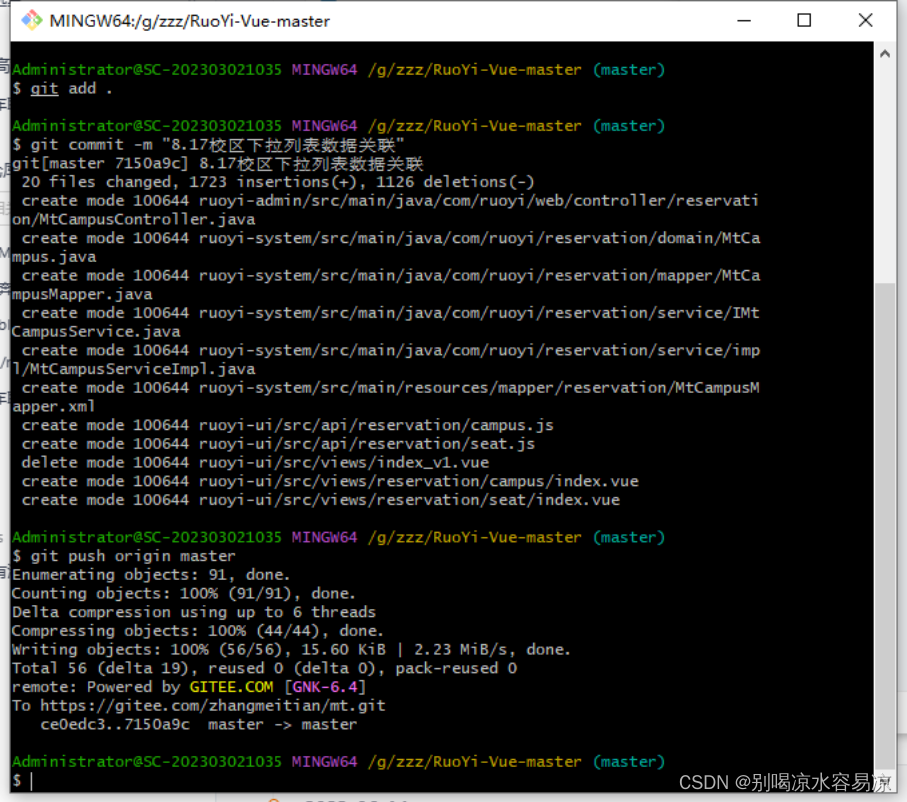Click the 'CampusService.java' wrapped line
Viewport: 907px width, 802px height.
(x=96, y=332)
